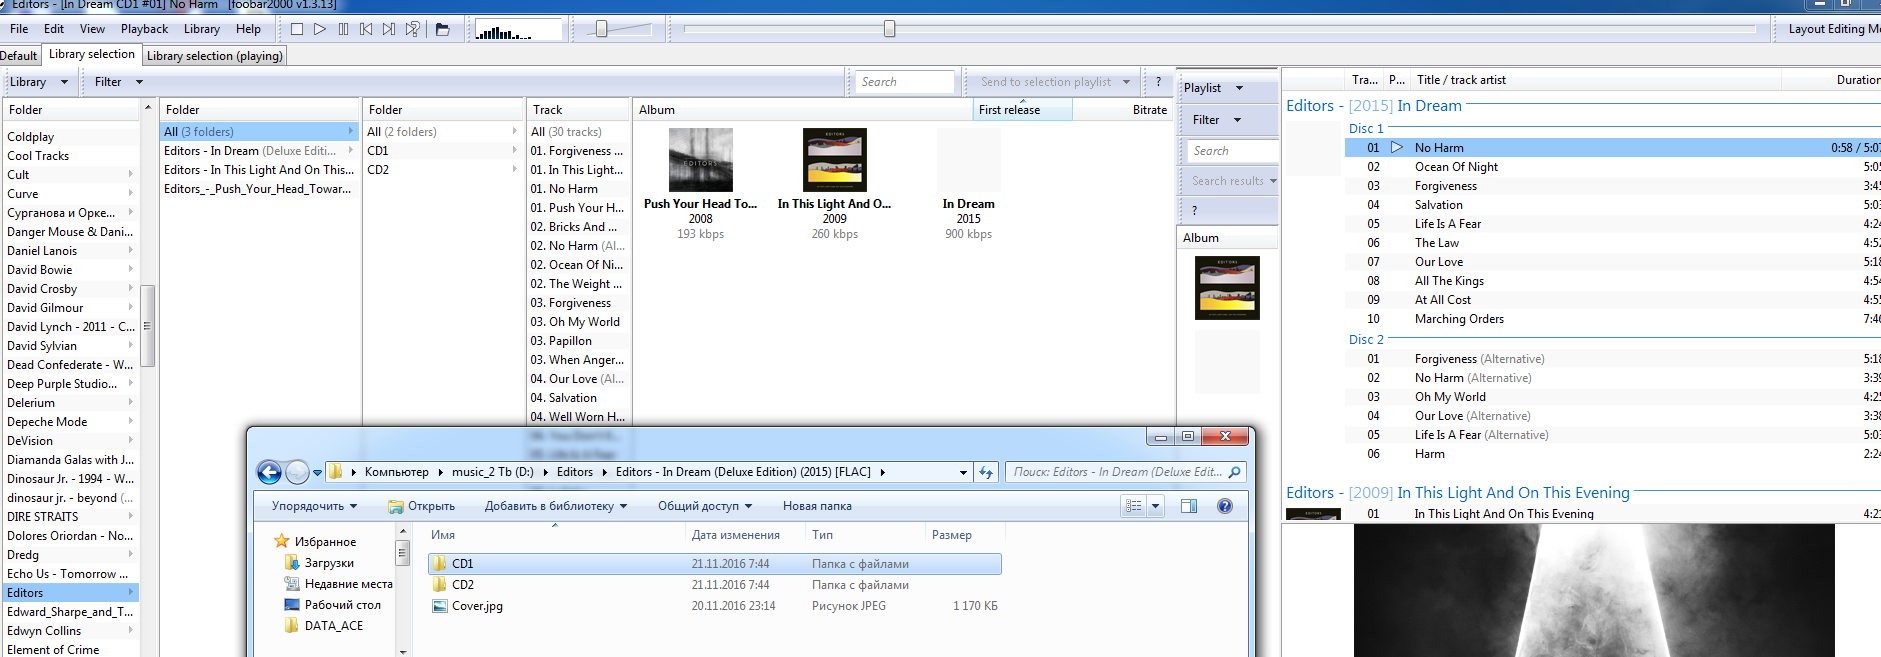Open the View menu
The image size is (1881, 657).
click(92, 29)
